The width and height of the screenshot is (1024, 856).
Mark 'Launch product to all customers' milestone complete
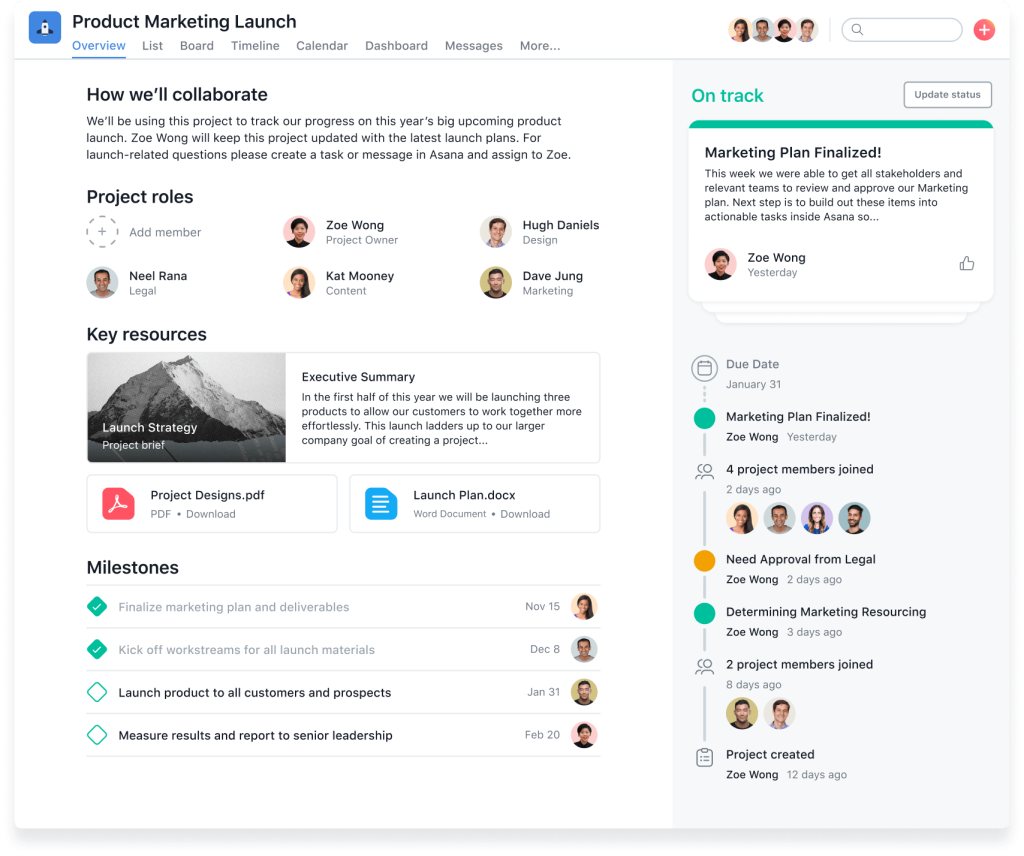(97, 691)
